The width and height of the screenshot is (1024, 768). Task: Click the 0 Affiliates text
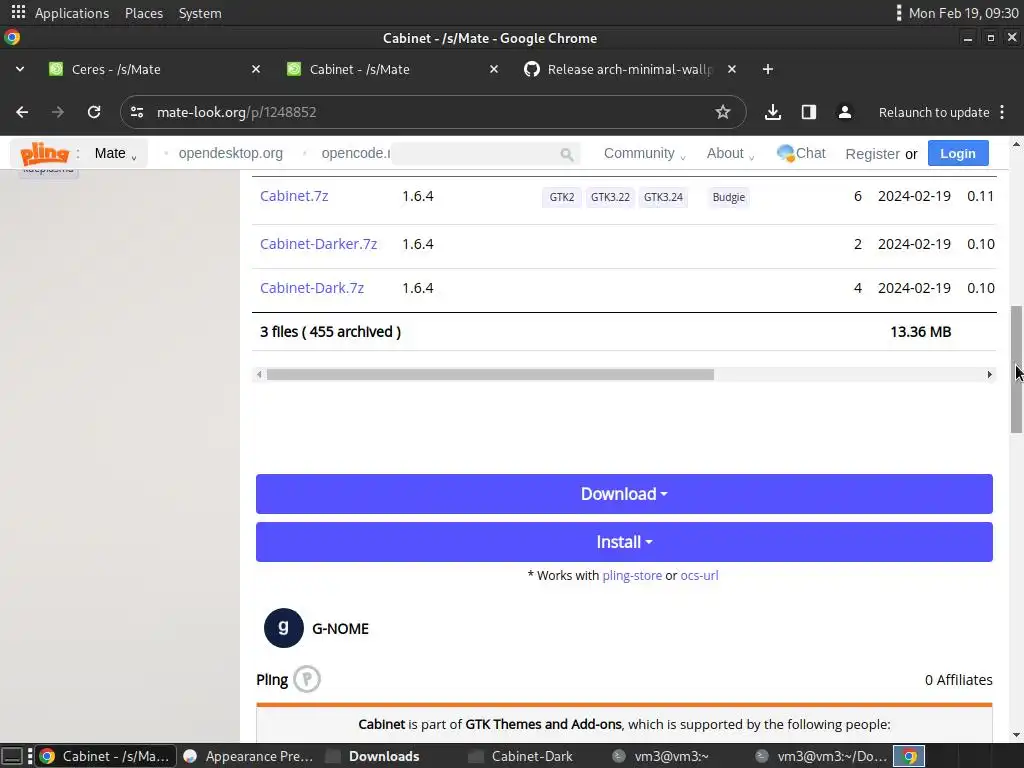(958, 680)
